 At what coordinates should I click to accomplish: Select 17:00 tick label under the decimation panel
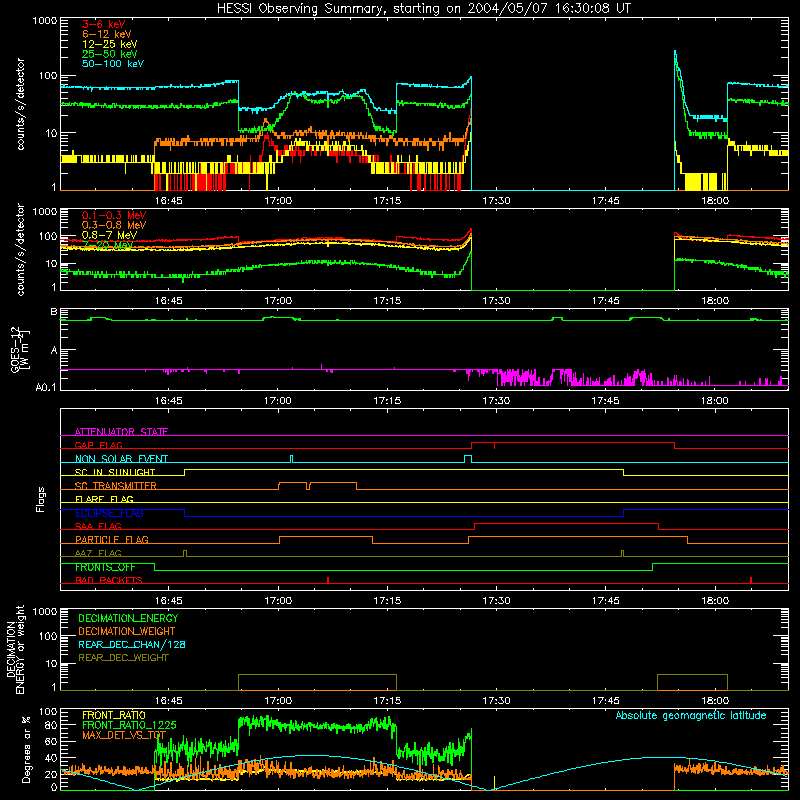tap(278, 701)
